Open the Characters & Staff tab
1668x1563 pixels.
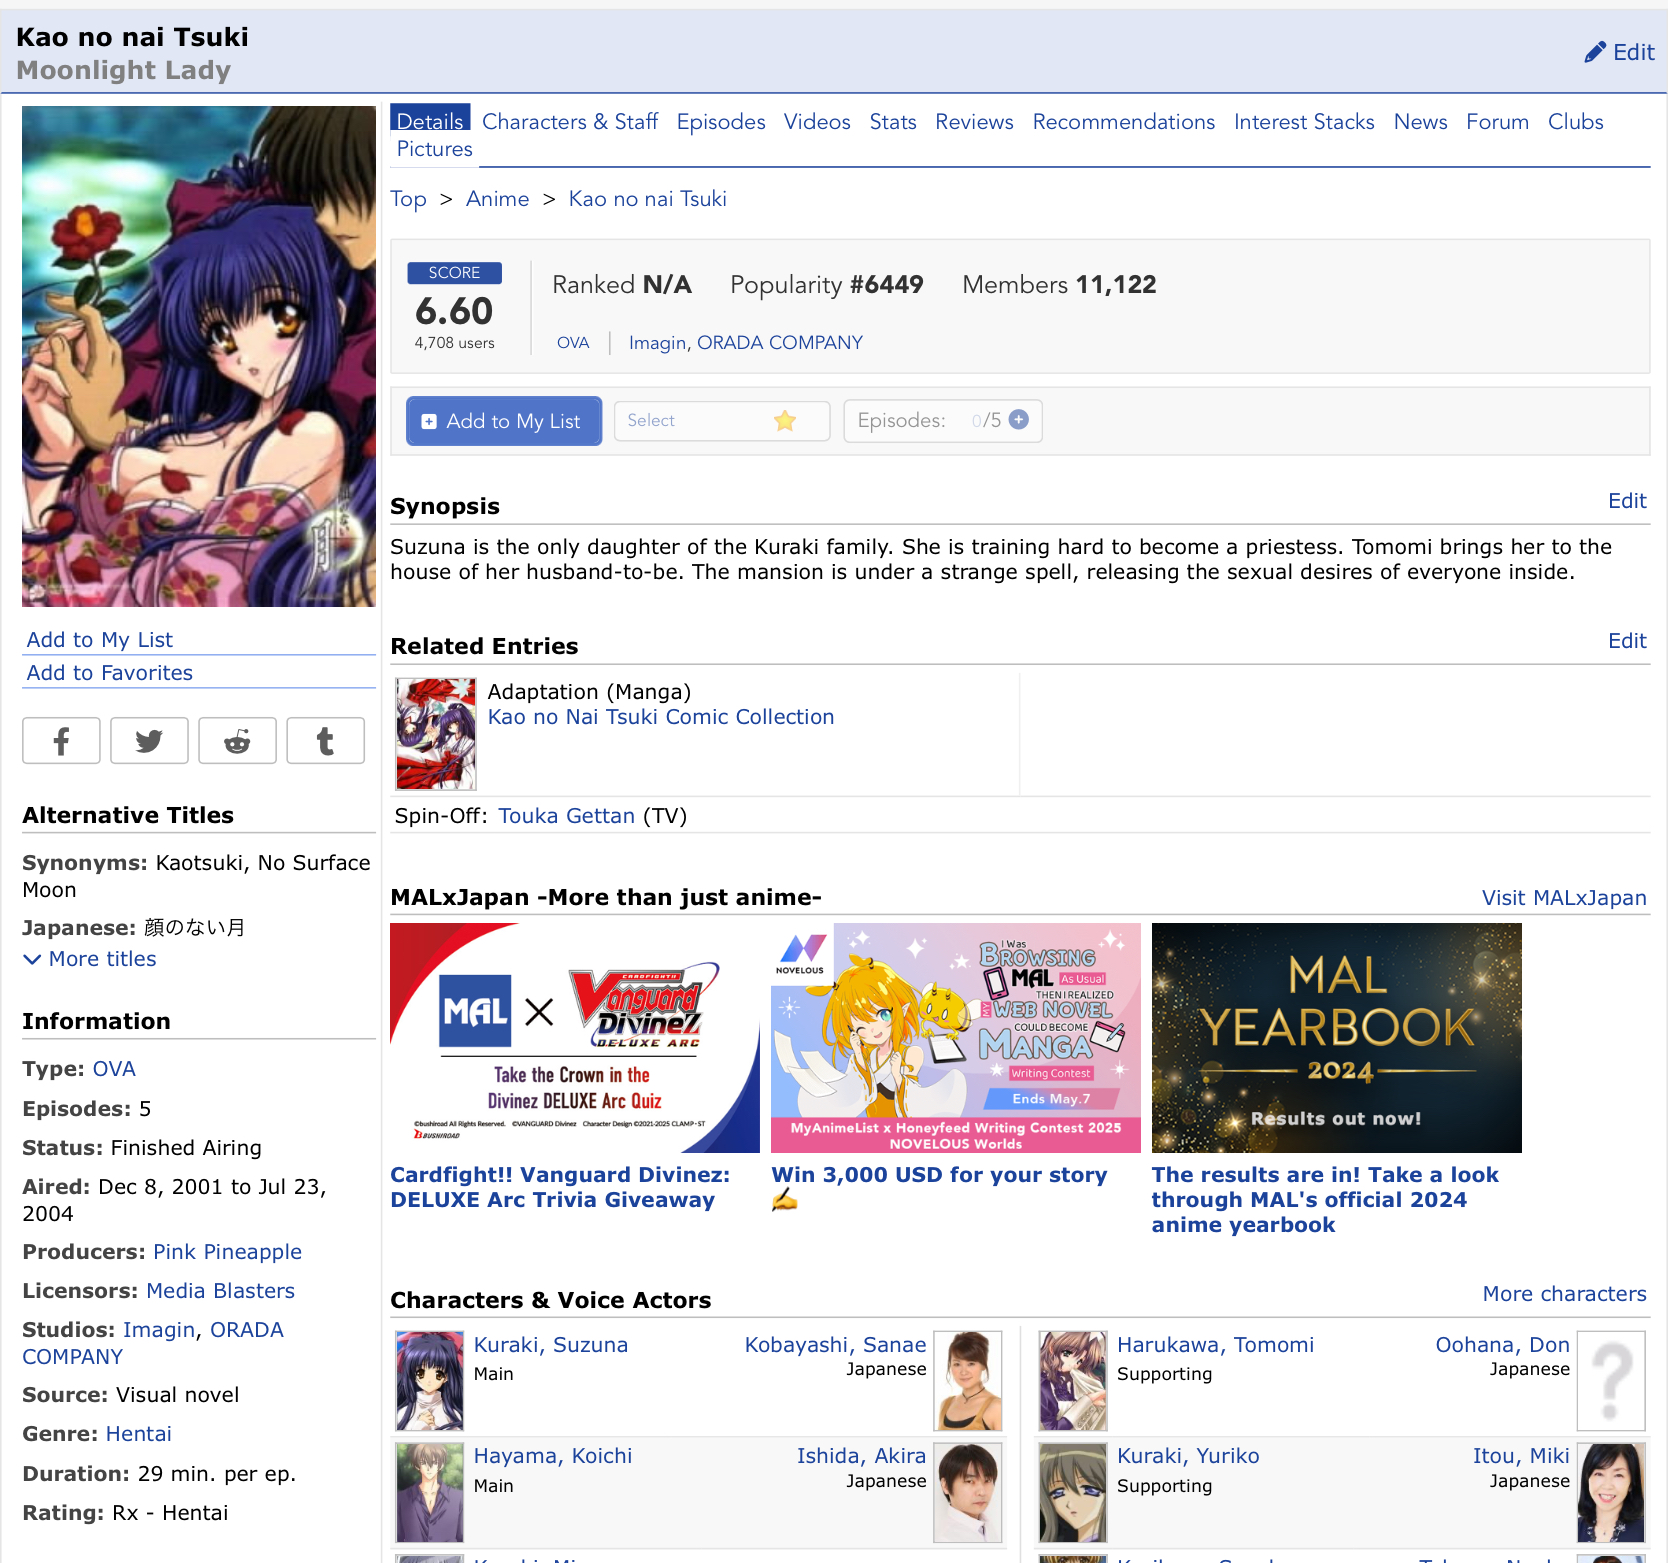[570, 122]
